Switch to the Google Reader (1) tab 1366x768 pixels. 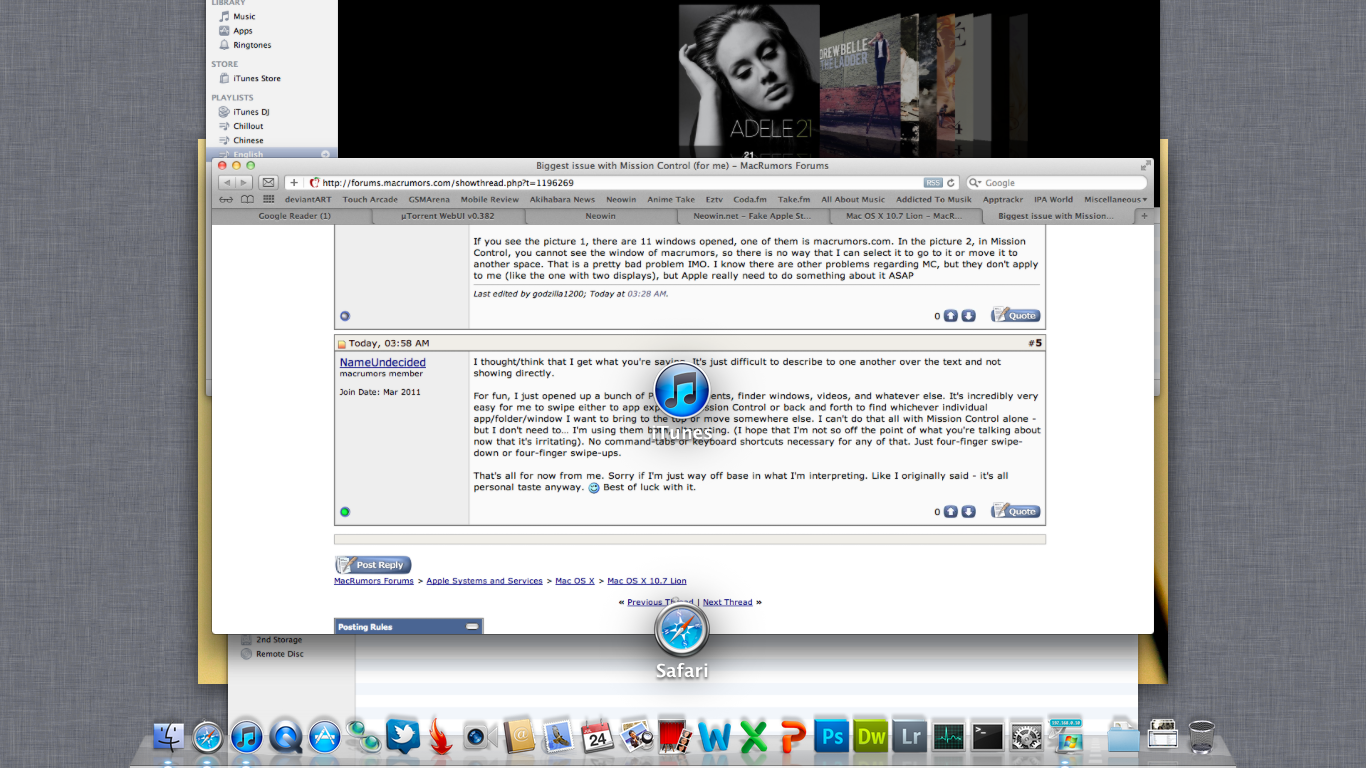click(x=295, y=215)
